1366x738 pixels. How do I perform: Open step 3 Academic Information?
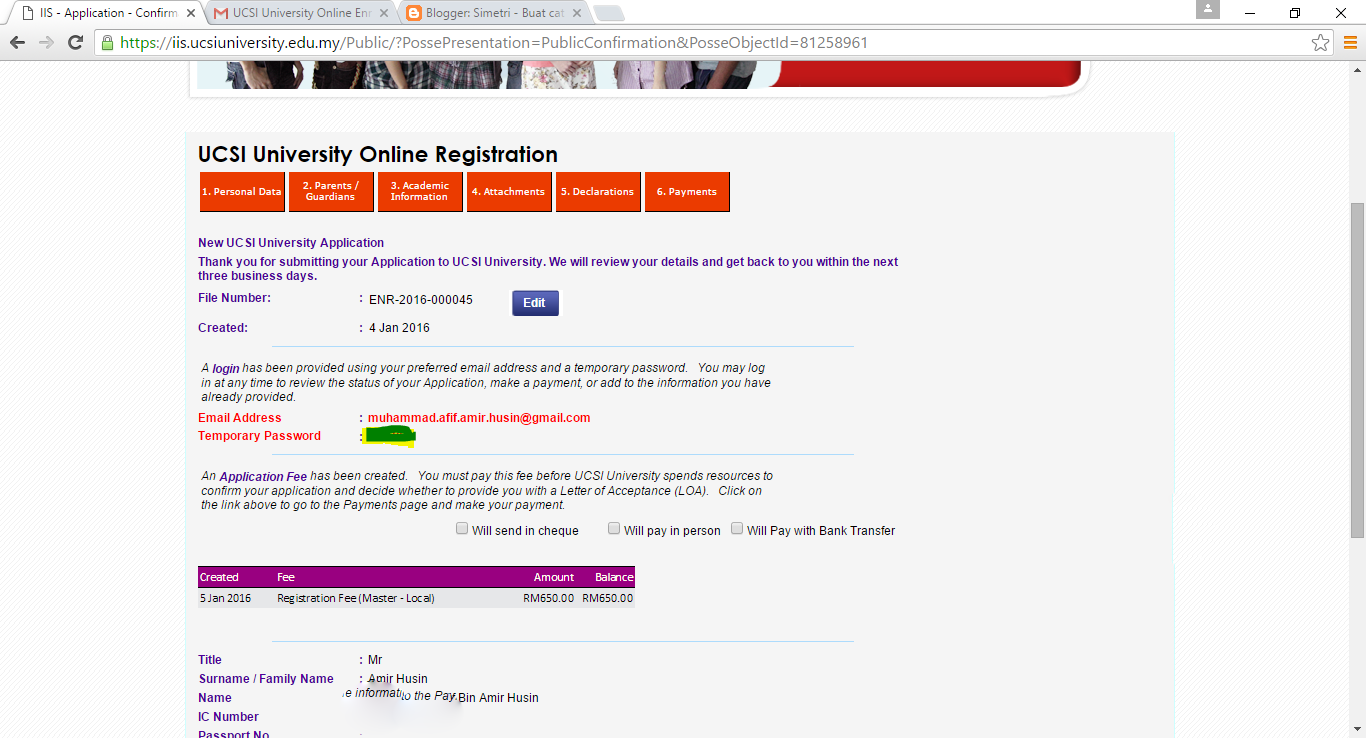pos(420,192)
